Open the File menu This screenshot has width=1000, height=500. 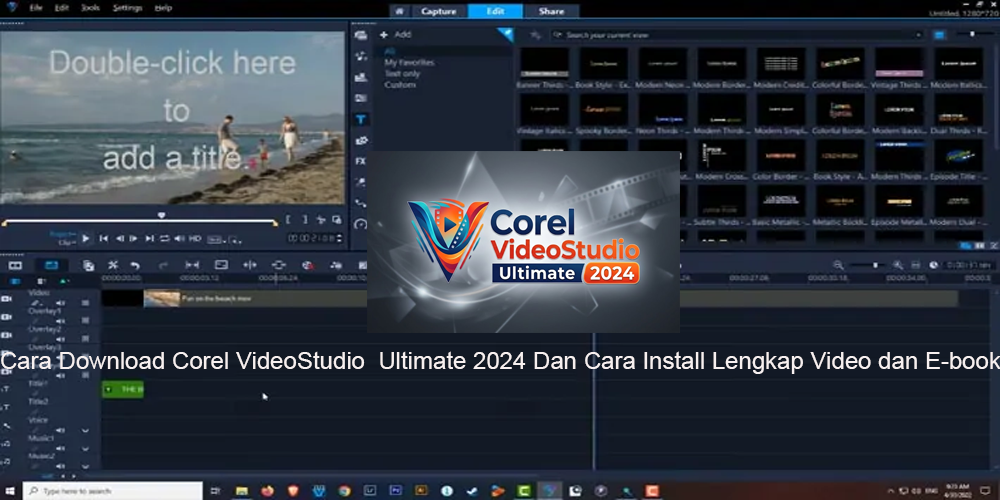[x=36, y=8]
